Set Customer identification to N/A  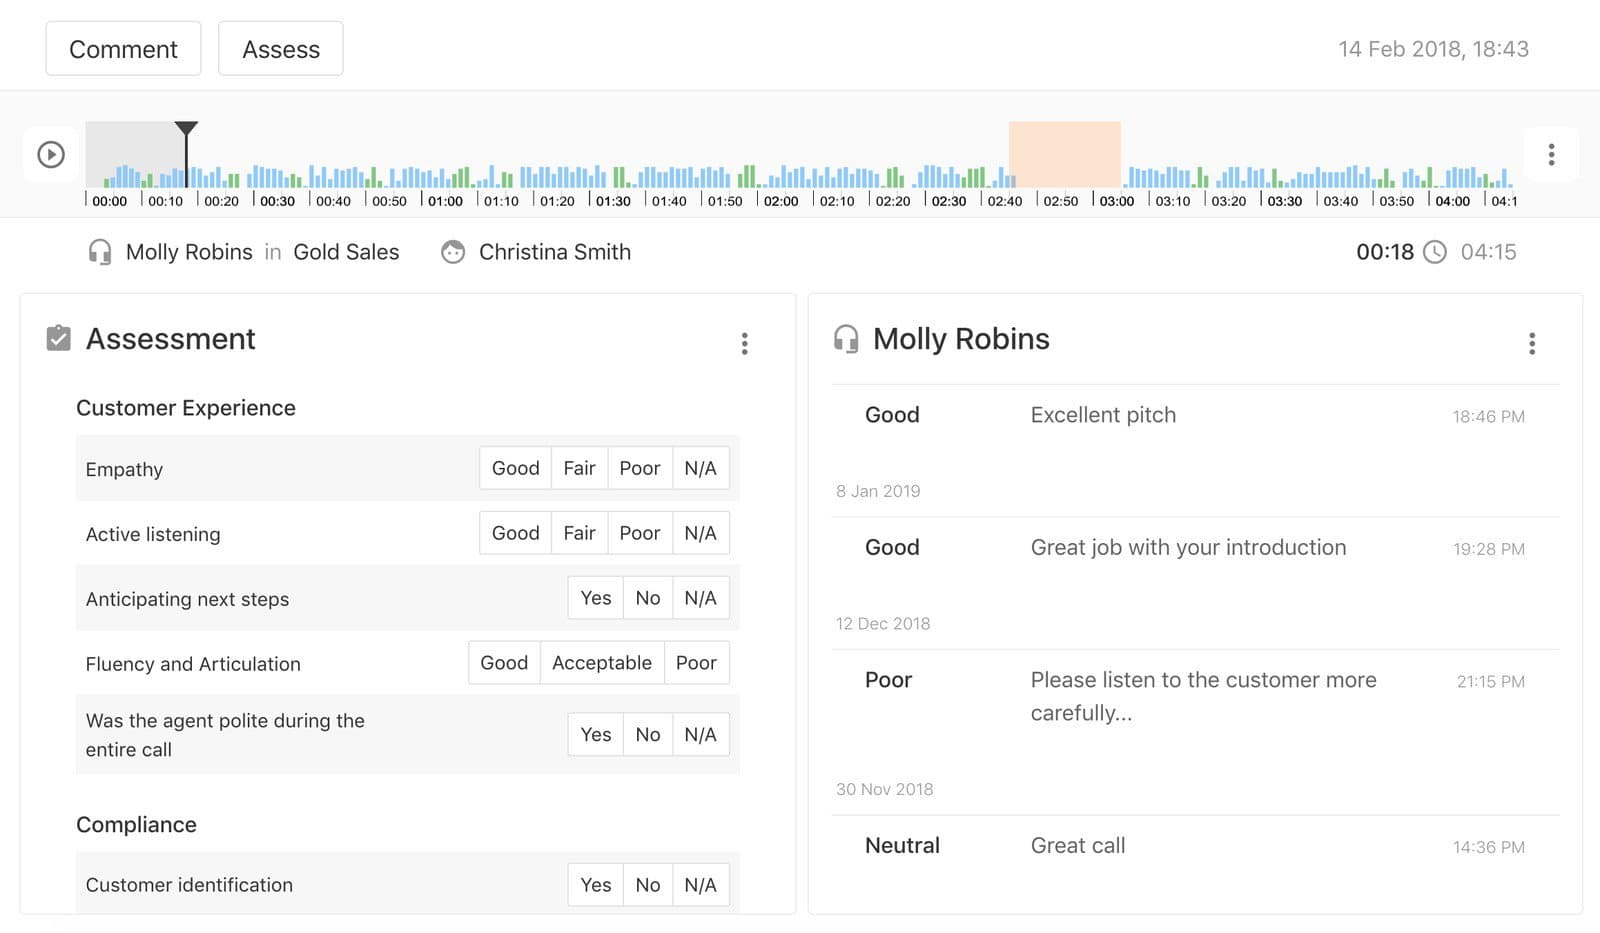click(701, 884)
